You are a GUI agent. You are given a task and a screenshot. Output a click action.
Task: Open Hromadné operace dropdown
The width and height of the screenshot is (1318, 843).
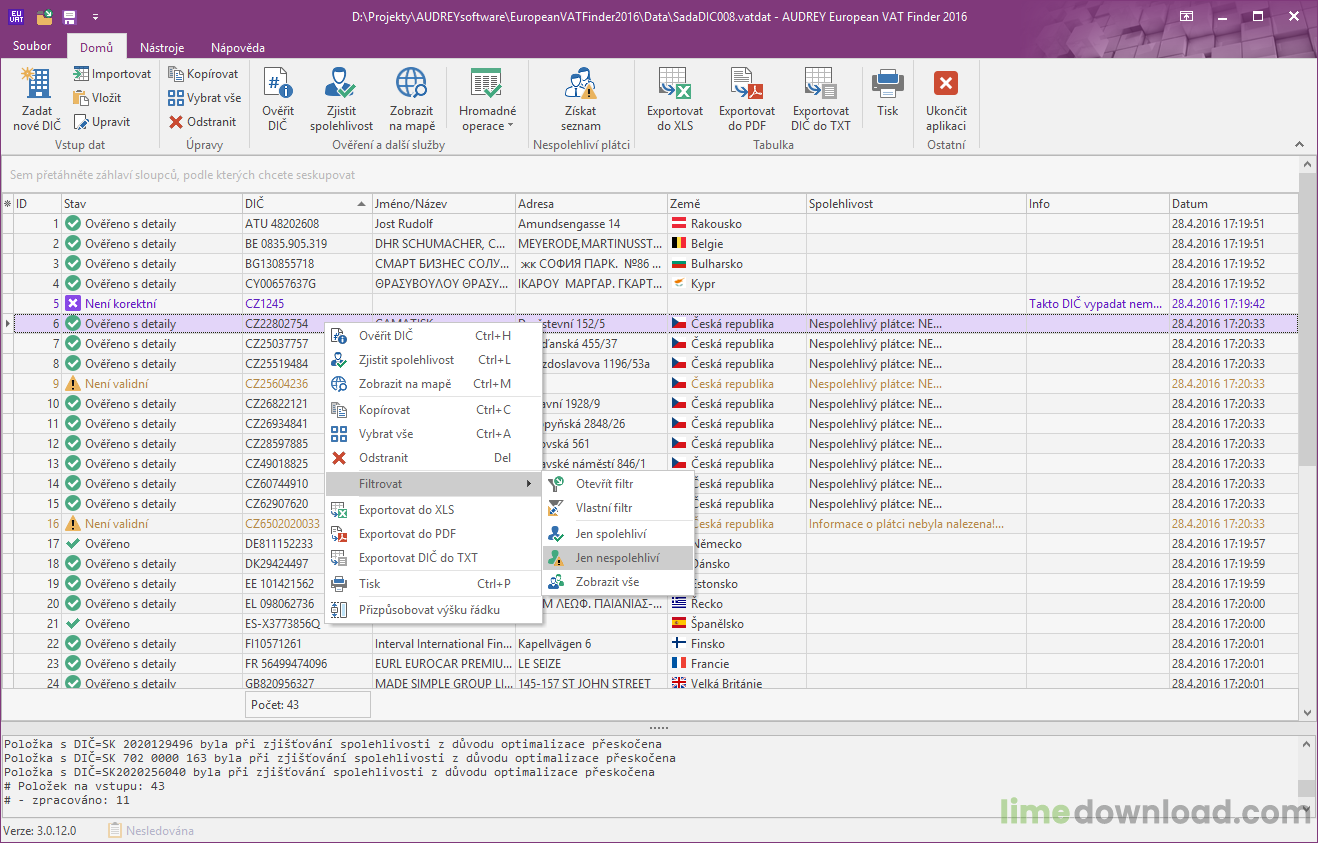(486, 97)
